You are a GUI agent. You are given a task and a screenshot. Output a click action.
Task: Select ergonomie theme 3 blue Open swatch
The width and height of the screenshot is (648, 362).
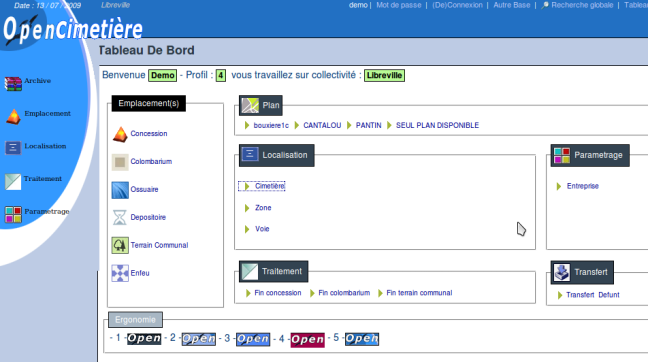click(x=253, y=339)
